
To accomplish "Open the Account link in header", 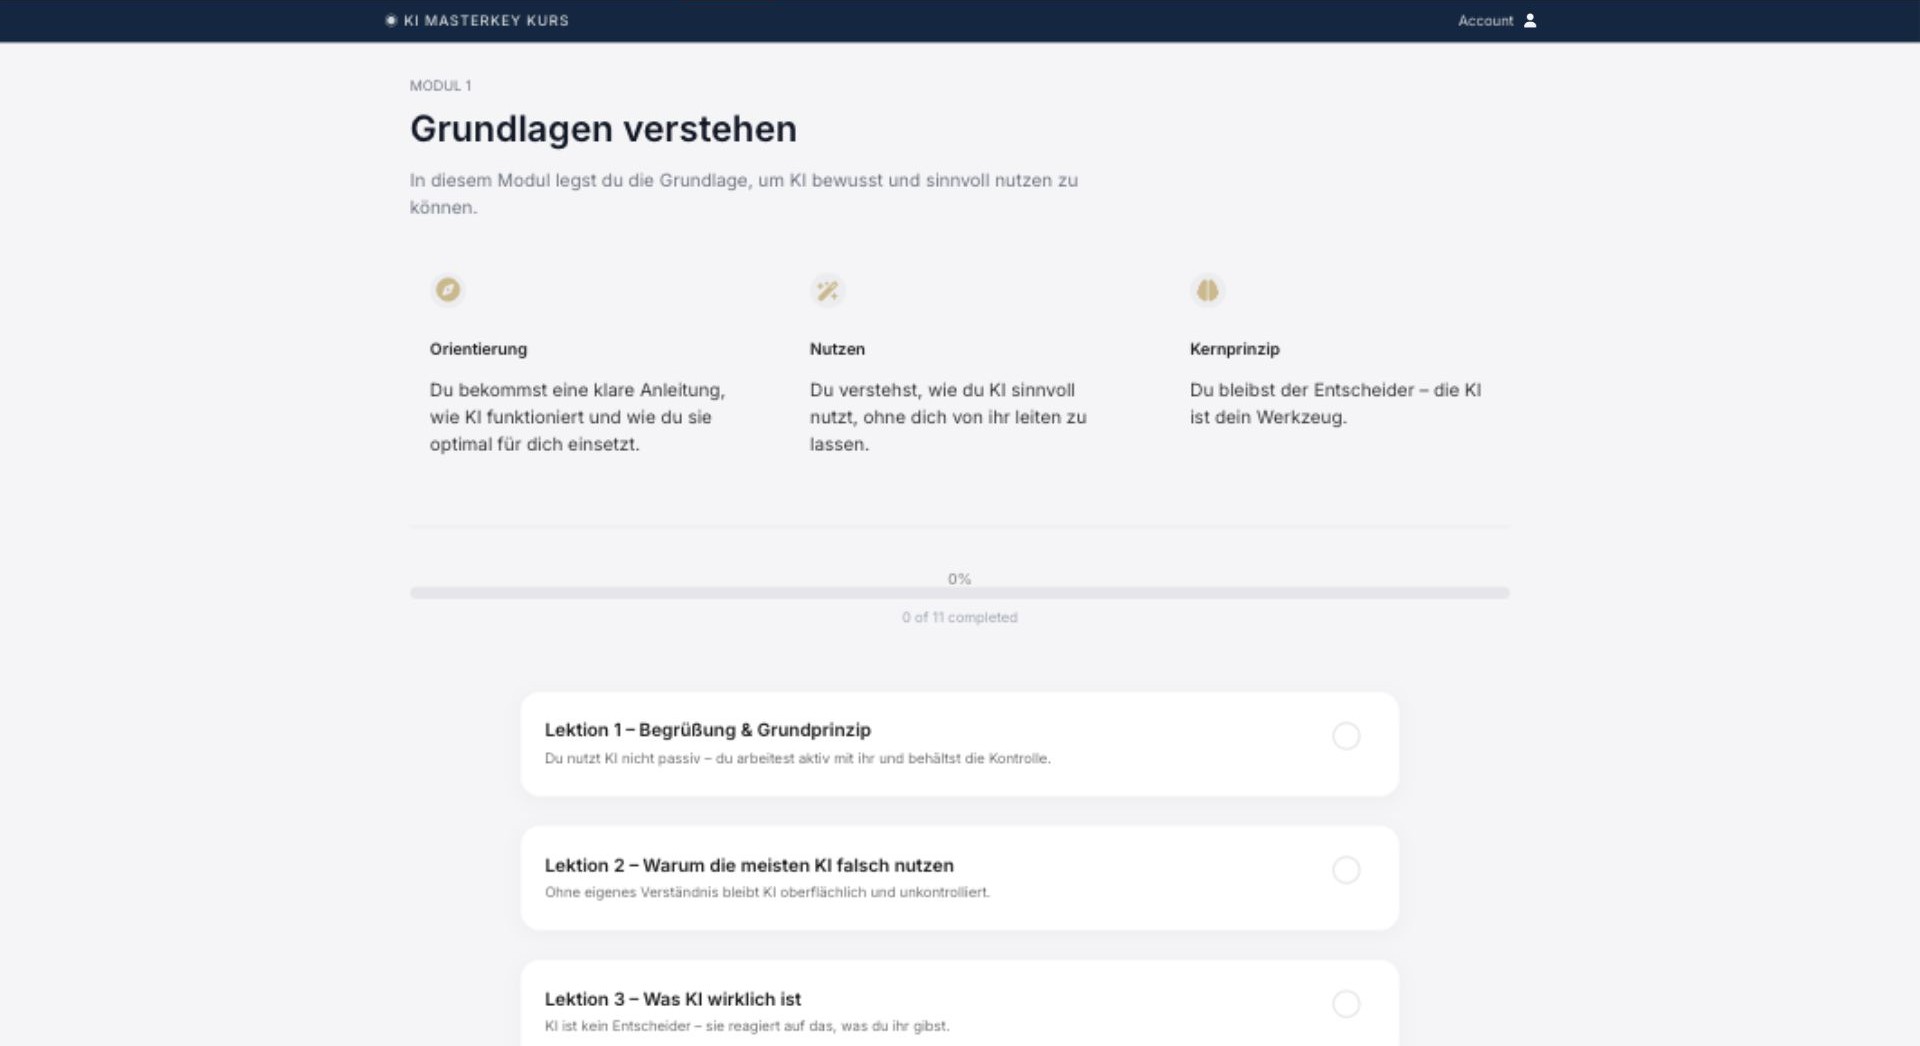I will (1485, 20).
